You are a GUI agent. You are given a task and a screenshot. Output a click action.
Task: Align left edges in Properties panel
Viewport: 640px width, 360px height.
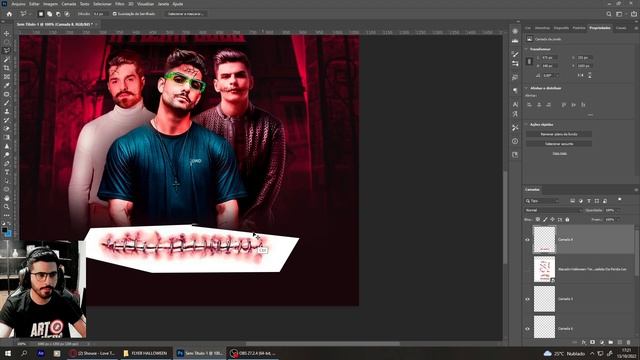[x=529, y=105]
